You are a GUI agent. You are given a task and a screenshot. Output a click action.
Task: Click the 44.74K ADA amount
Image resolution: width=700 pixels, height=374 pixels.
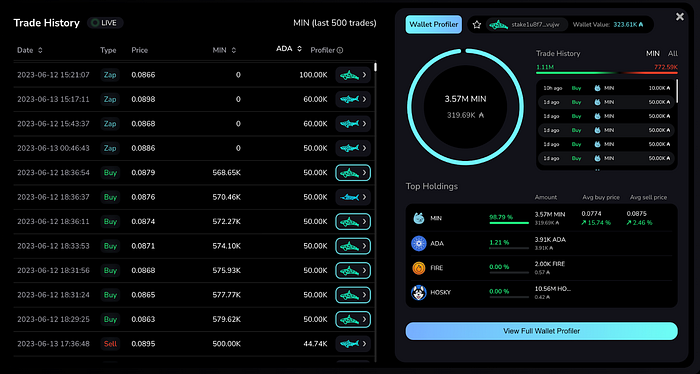(315, 344)
